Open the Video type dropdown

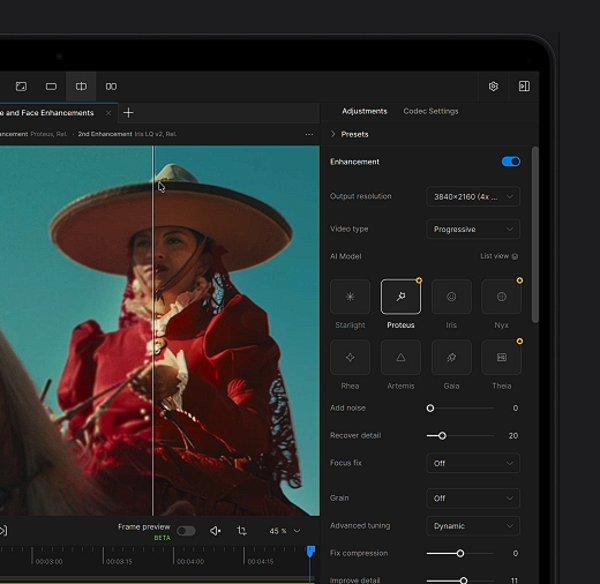(473, 229)
